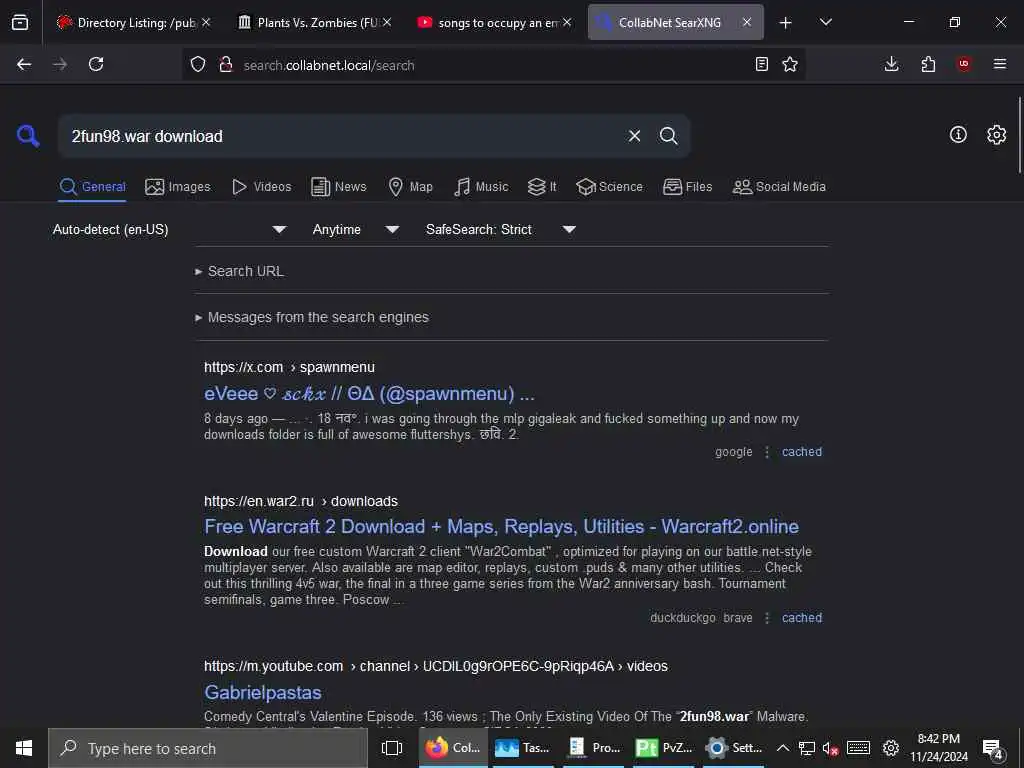Click the browser address bar
The height and width of the screenshot is (768, 1024).
[x=493, y=65]
